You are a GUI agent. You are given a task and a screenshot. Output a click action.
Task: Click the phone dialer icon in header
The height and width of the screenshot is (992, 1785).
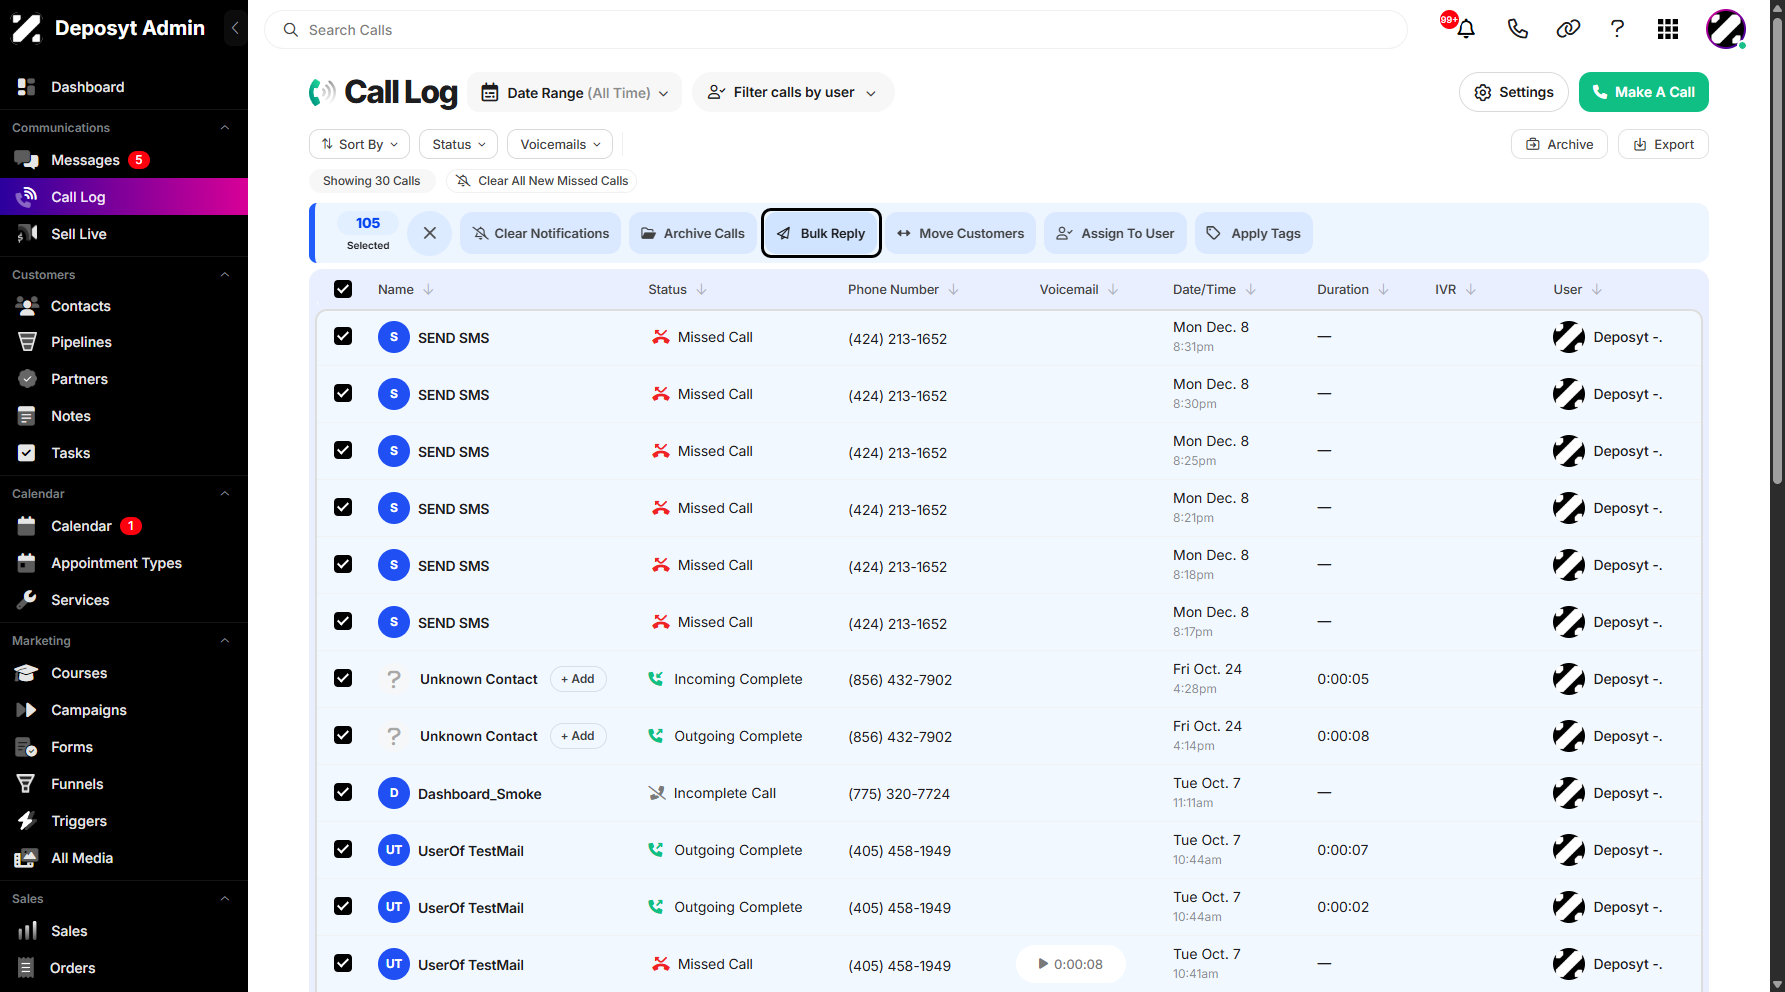click(1517, 29)
